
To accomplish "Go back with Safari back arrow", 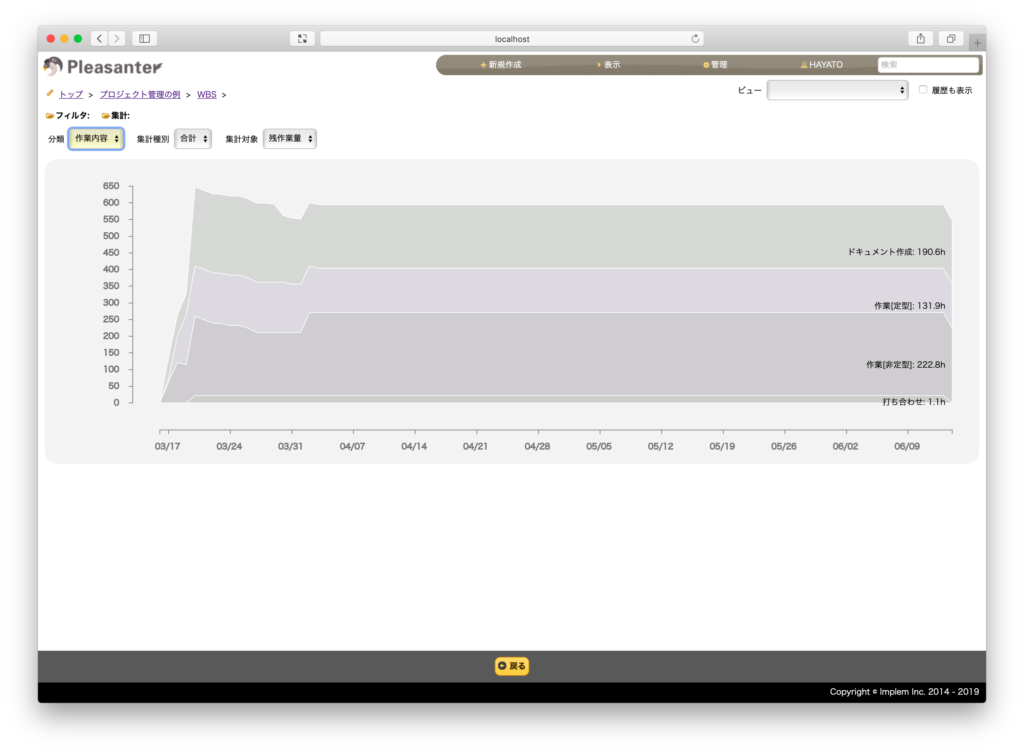I will click(99, 39).
